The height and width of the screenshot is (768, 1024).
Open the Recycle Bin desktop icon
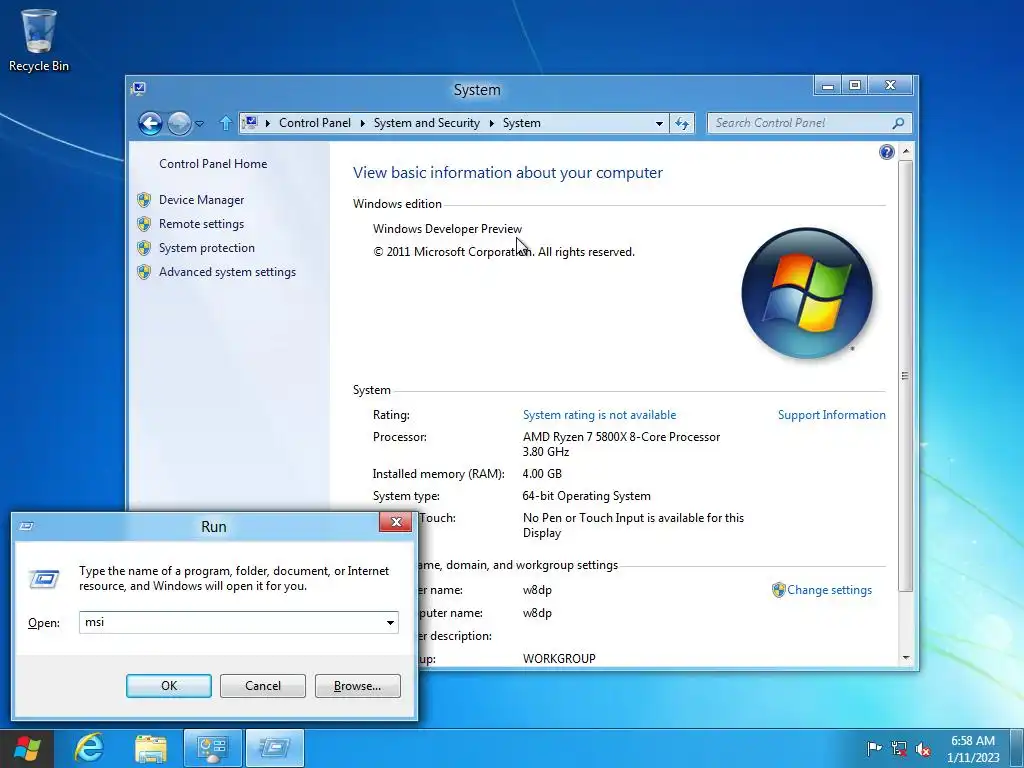coord(39,40)
